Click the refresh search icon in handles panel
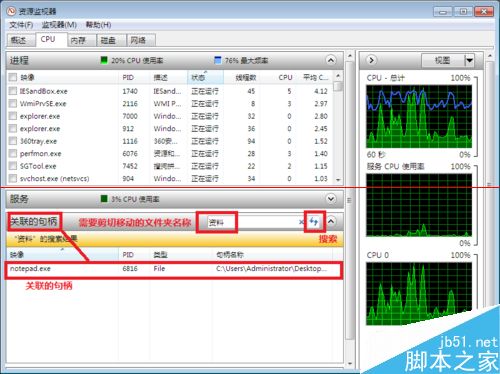The width and height of the screenshot is (500, 374). click(x=314, y=221)
